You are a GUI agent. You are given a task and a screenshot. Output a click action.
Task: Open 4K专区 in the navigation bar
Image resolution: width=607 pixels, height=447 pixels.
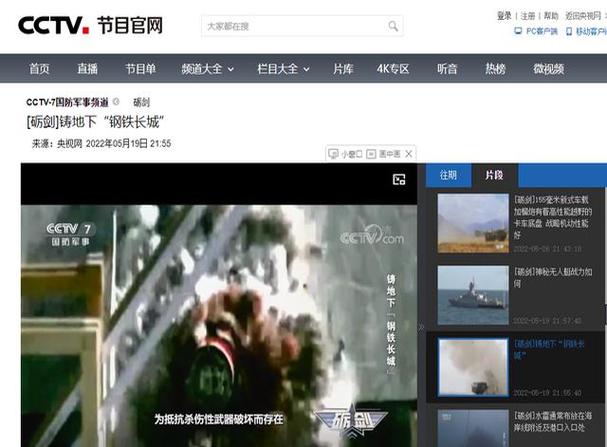click(x=393, y=69)
